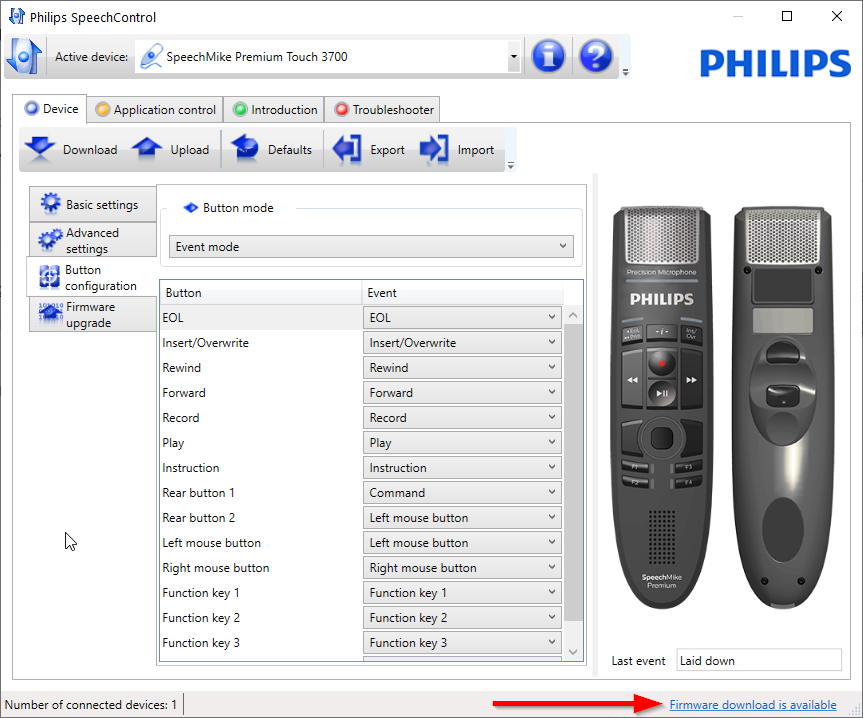This screenshot has width=863, height=718.
Task: Click the Upload button label
Action: tap(189, 150)
